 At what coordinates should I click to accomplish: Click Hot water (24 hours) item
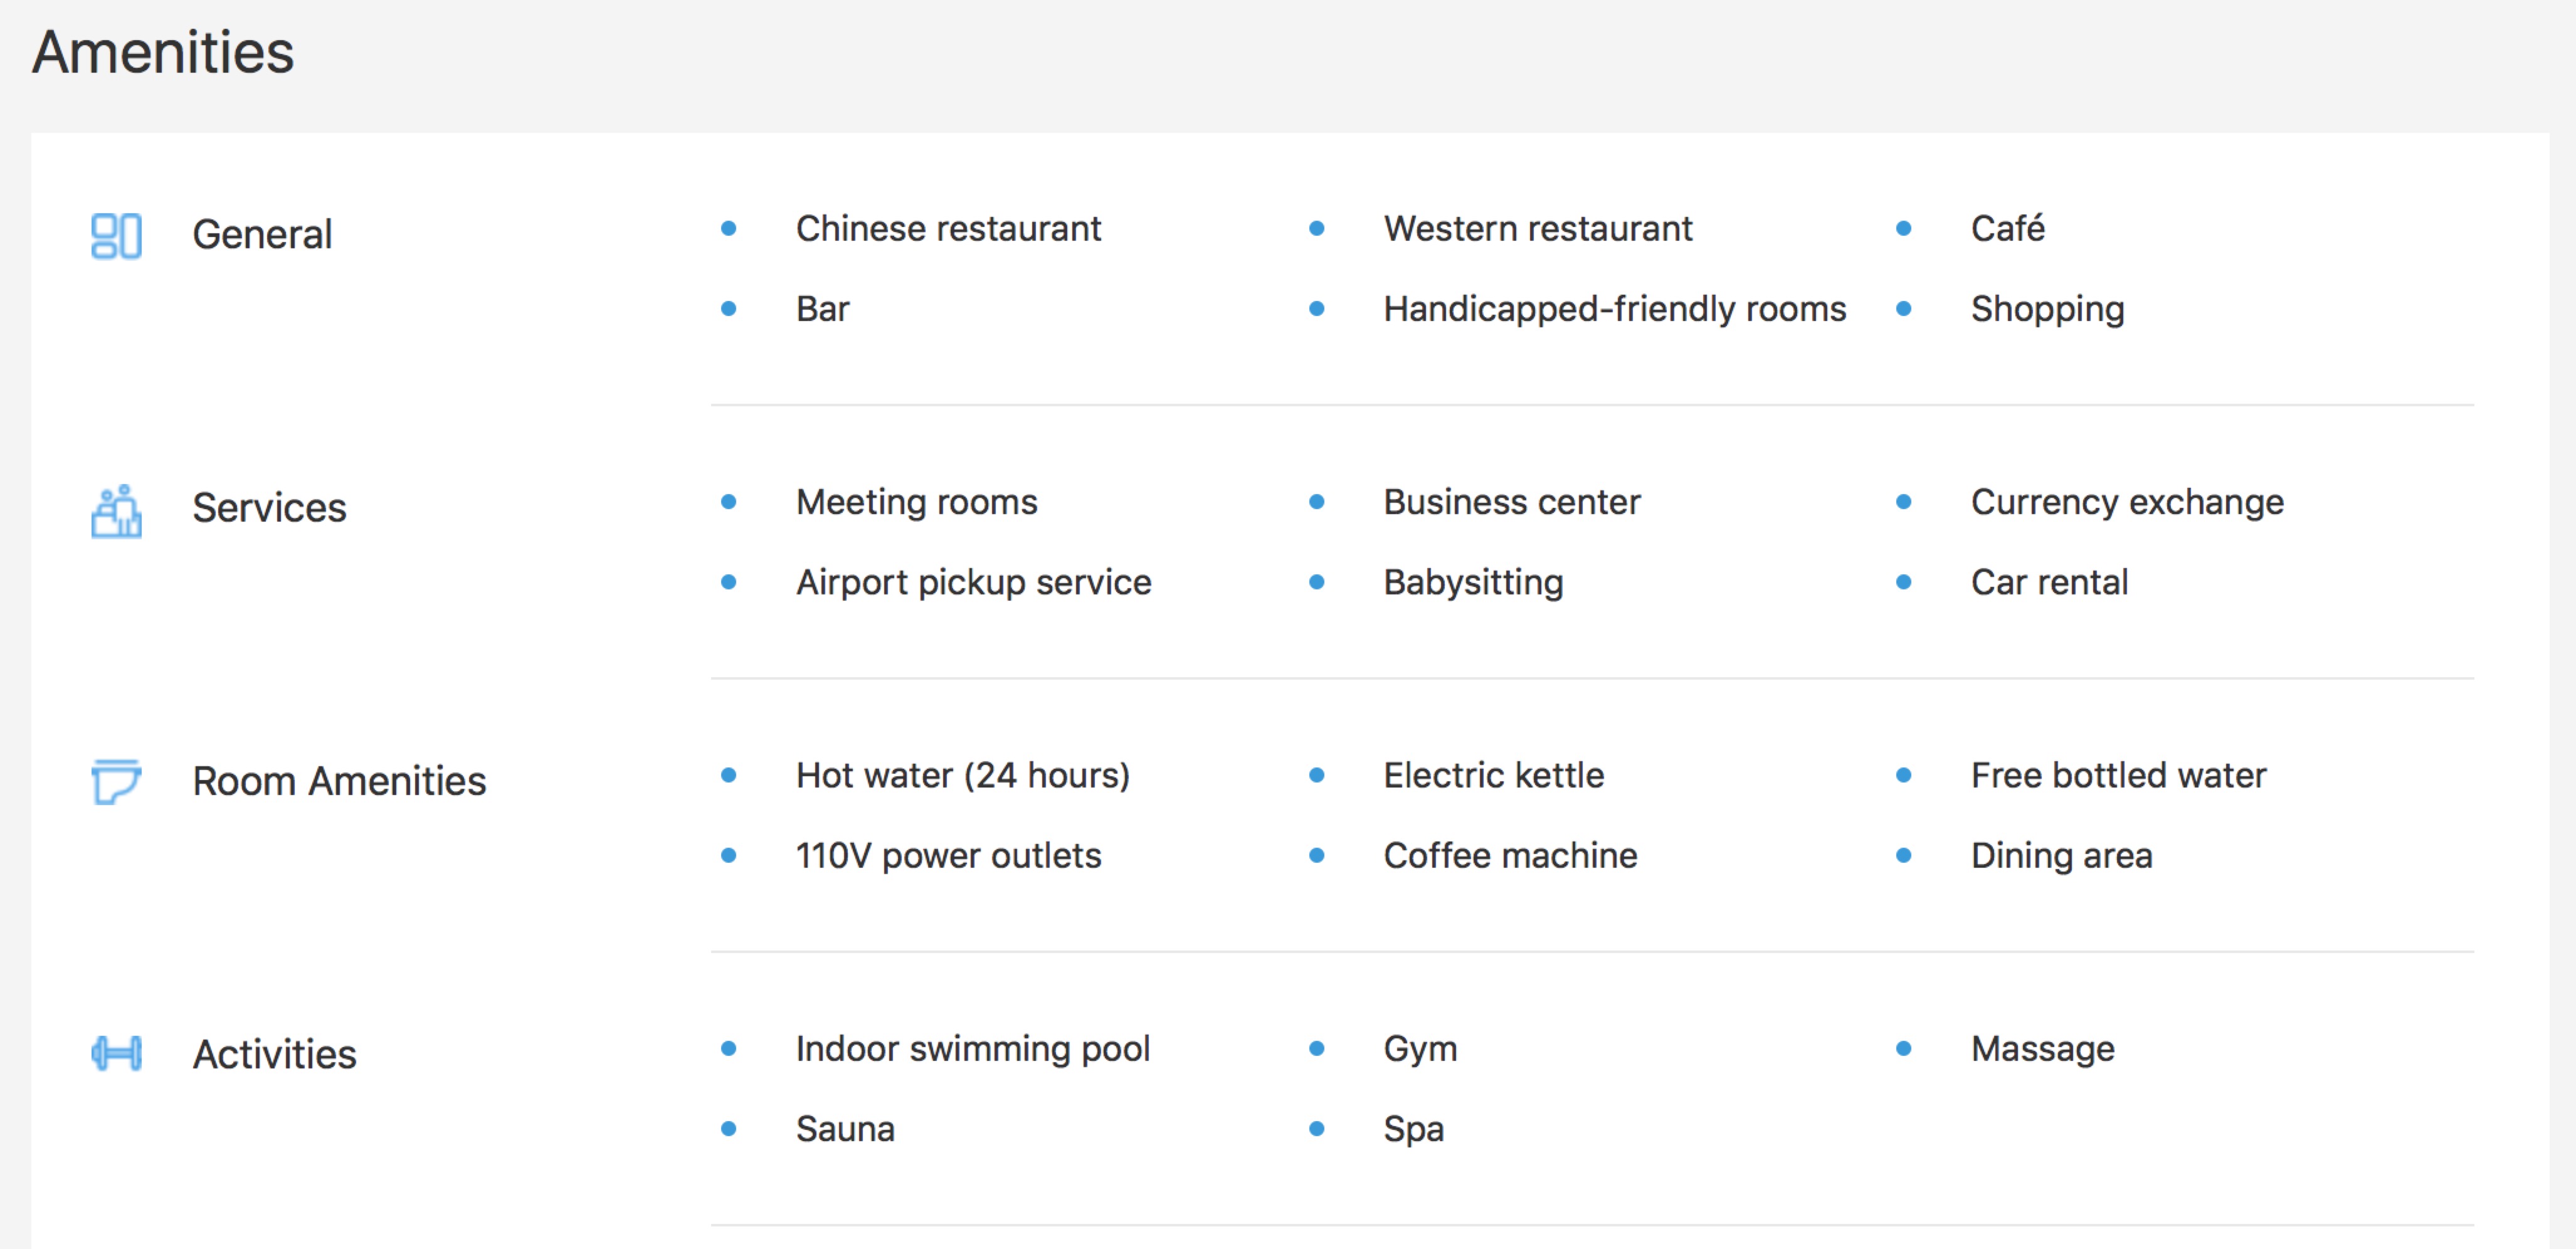click(x=962, y=775)
